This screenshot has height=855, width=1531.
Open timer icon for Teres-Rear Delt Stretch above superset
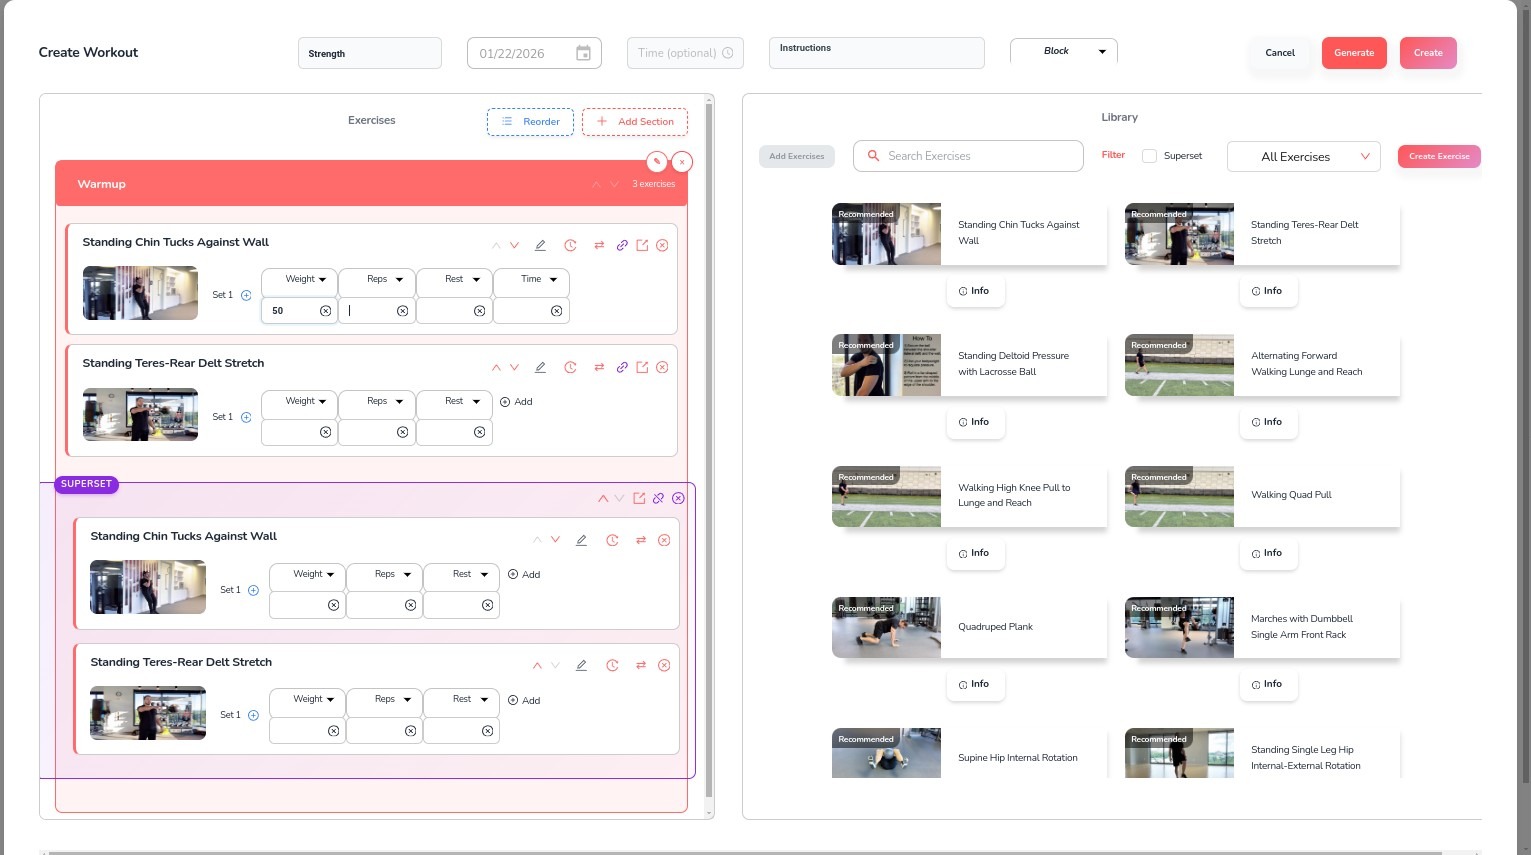[x=570, y=367]
